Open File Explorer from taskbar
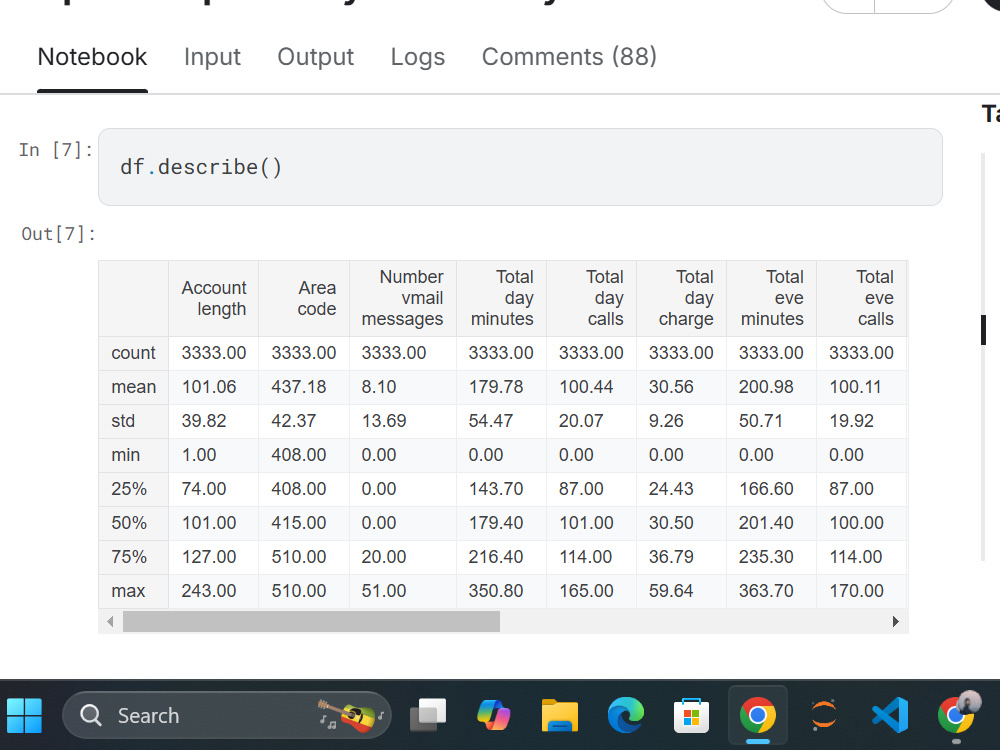This screenshot has height=750, width=1000. tap(560, 715)
